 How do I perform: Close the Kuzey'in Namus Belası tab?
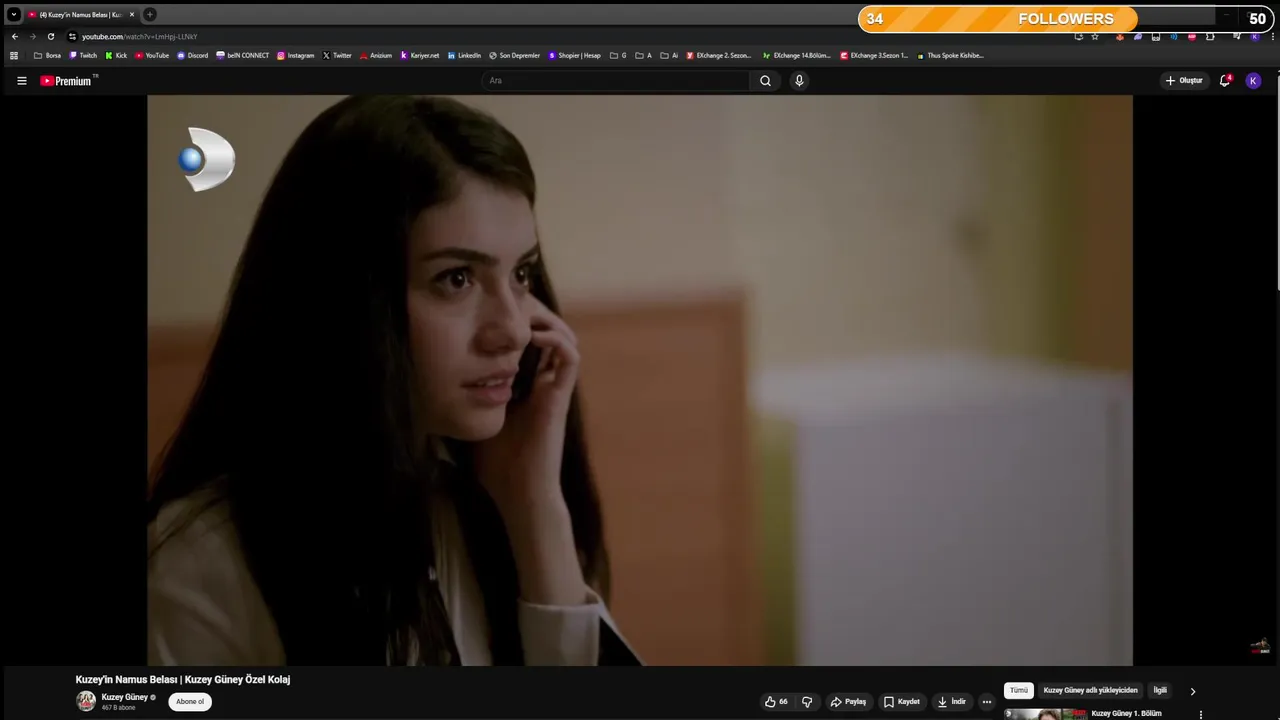131,15
